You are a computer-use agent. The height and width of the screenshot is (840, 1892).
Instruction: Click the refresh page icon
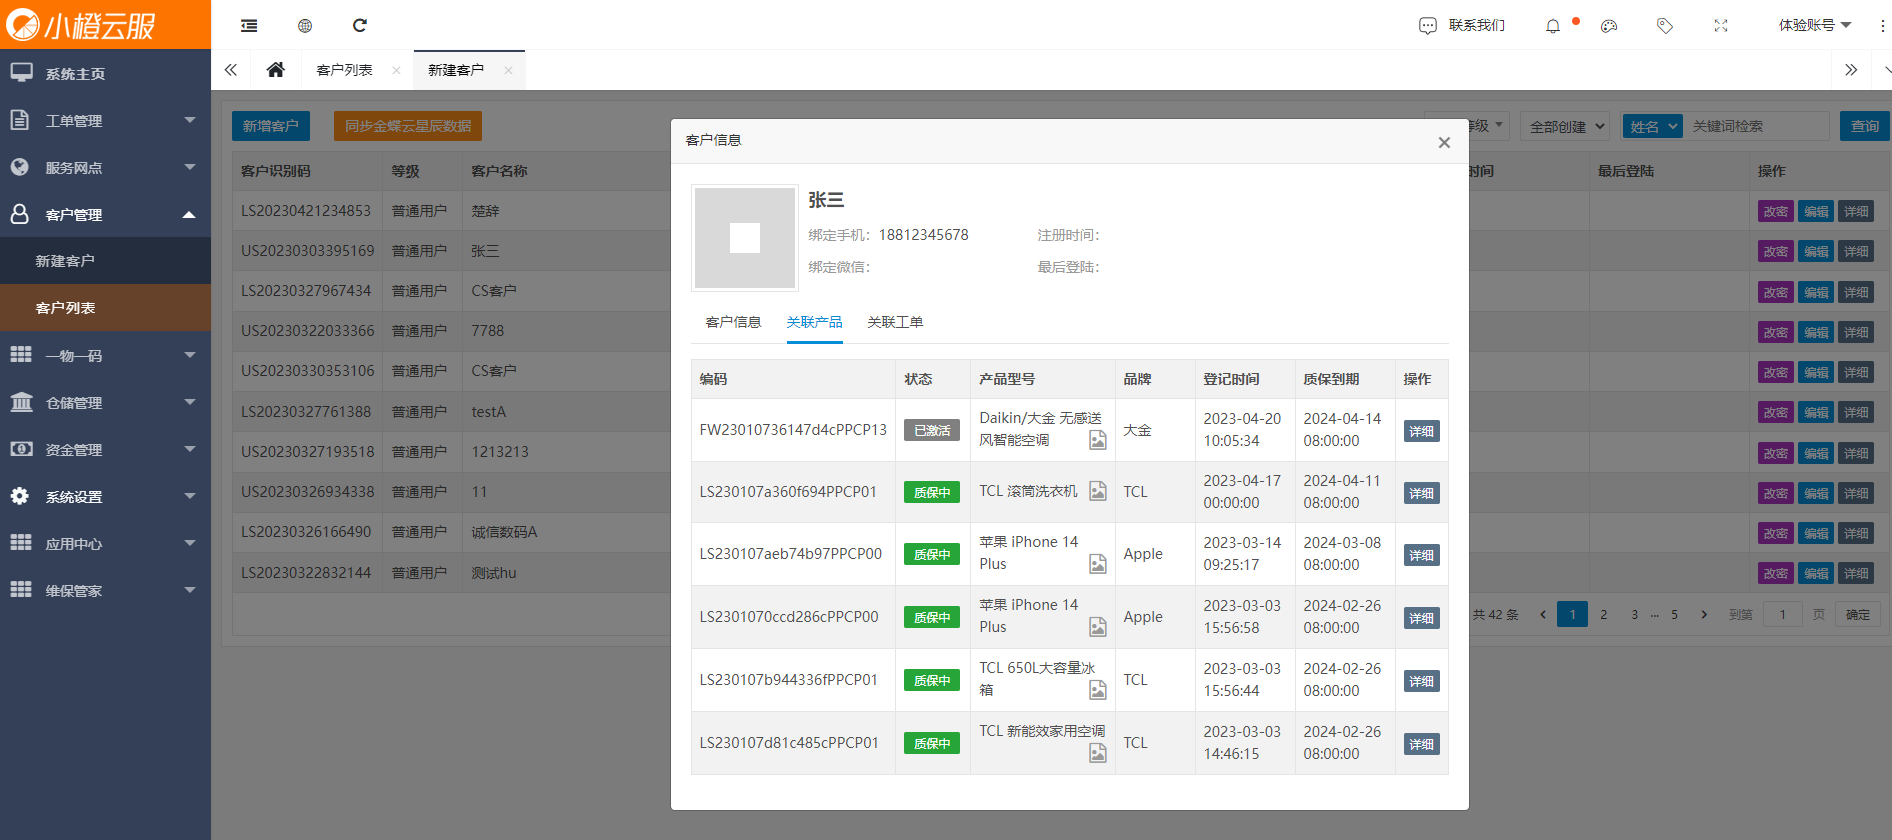pyautogui.click(x=360, y=25)
